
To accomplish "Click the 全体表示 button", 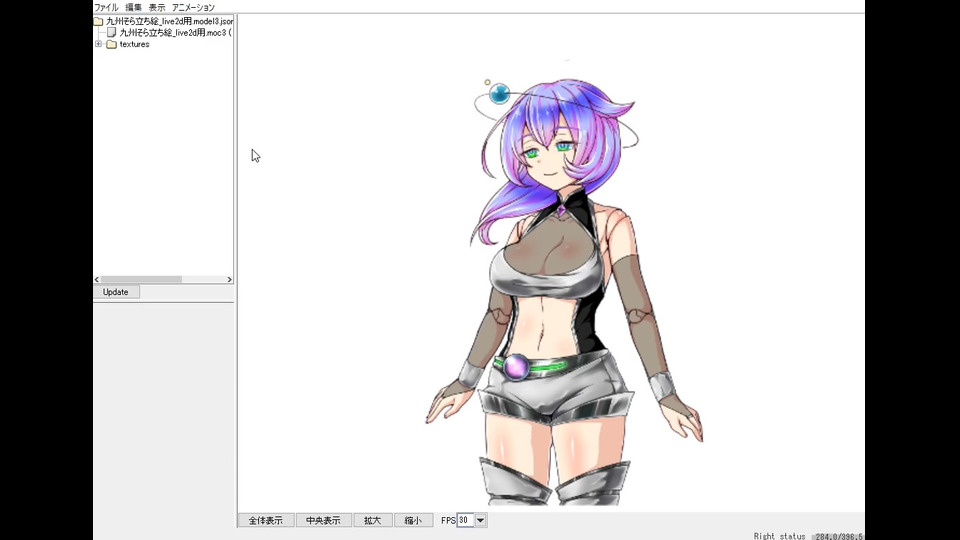I will 266,520.
